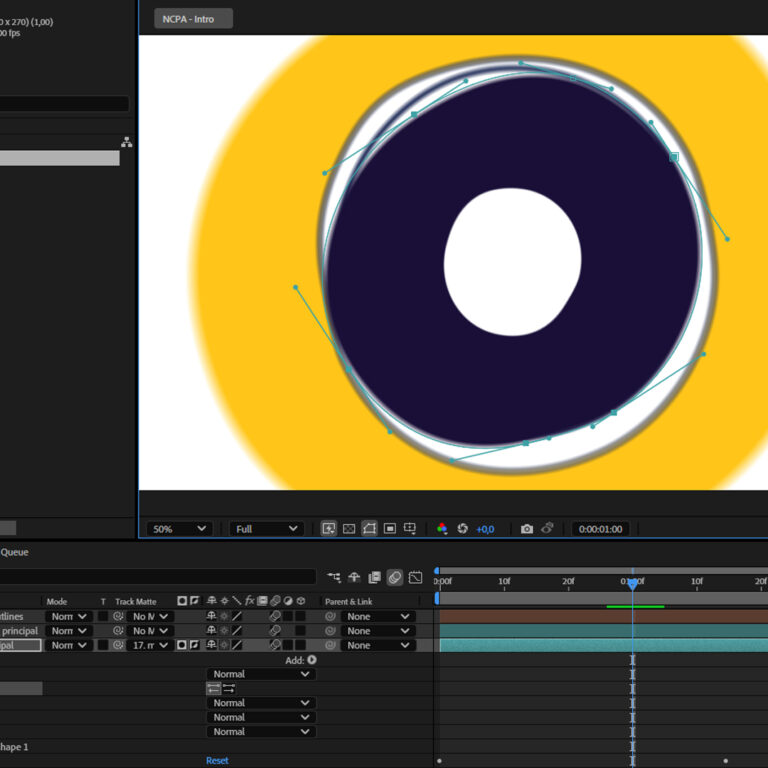Screen dimensions: 768x768
Task: Click the Add shape content arrow button
Action: point(312,660)
